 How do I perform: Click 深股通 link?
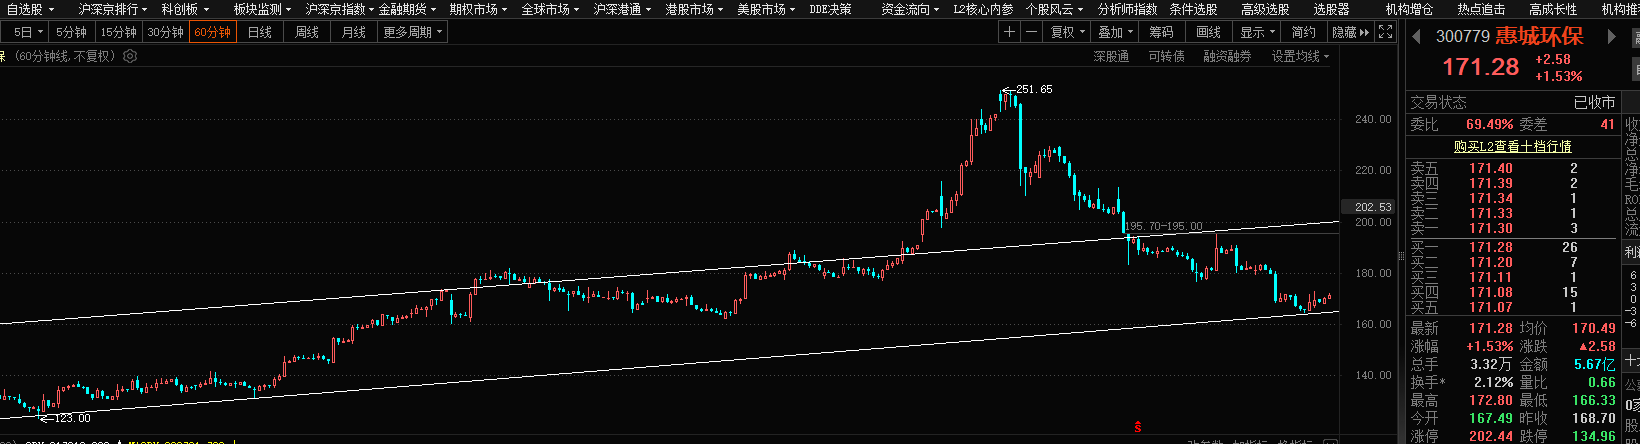point(1111,57)
